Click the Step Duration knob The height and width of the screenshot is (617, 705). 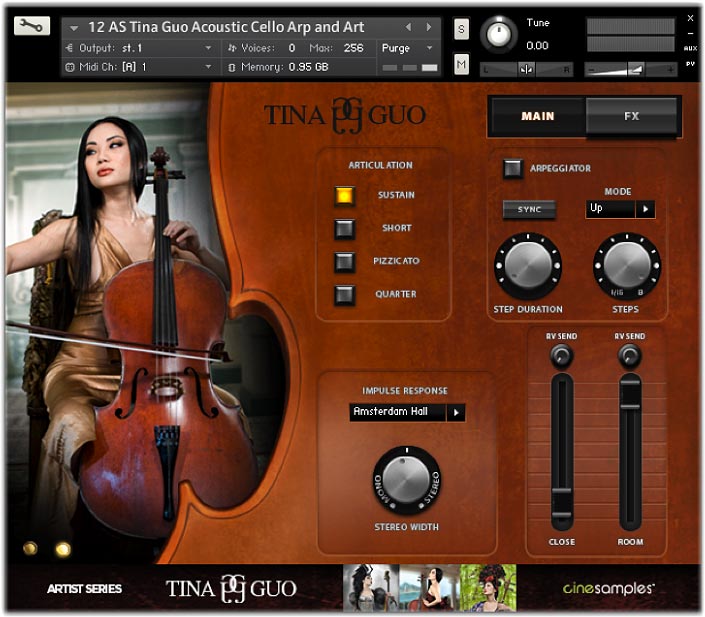[528, 265]
